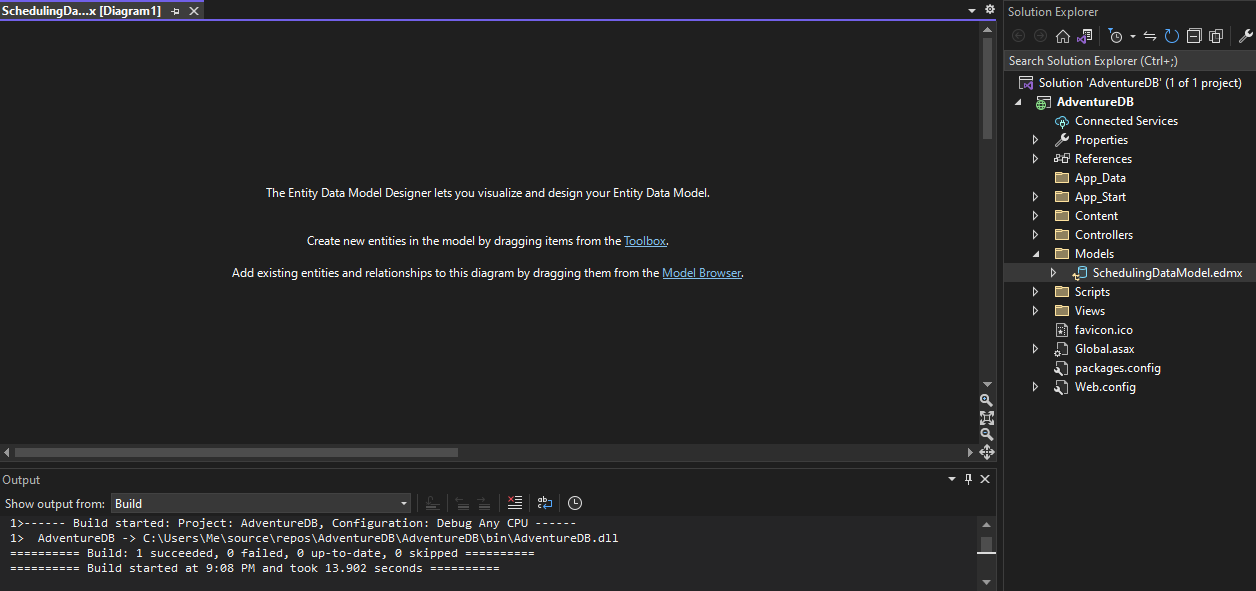This screenshot has width=1256, height=591.
Task: Toggle the Output panel auto-hide pin
Action: 967,479
